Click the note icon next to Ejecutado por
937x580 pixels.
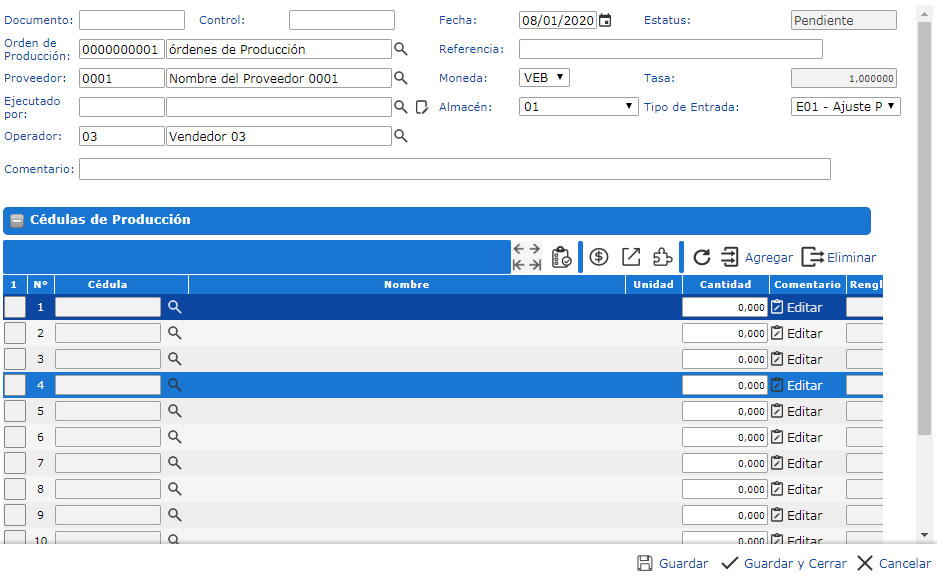(x=422, y=107)
